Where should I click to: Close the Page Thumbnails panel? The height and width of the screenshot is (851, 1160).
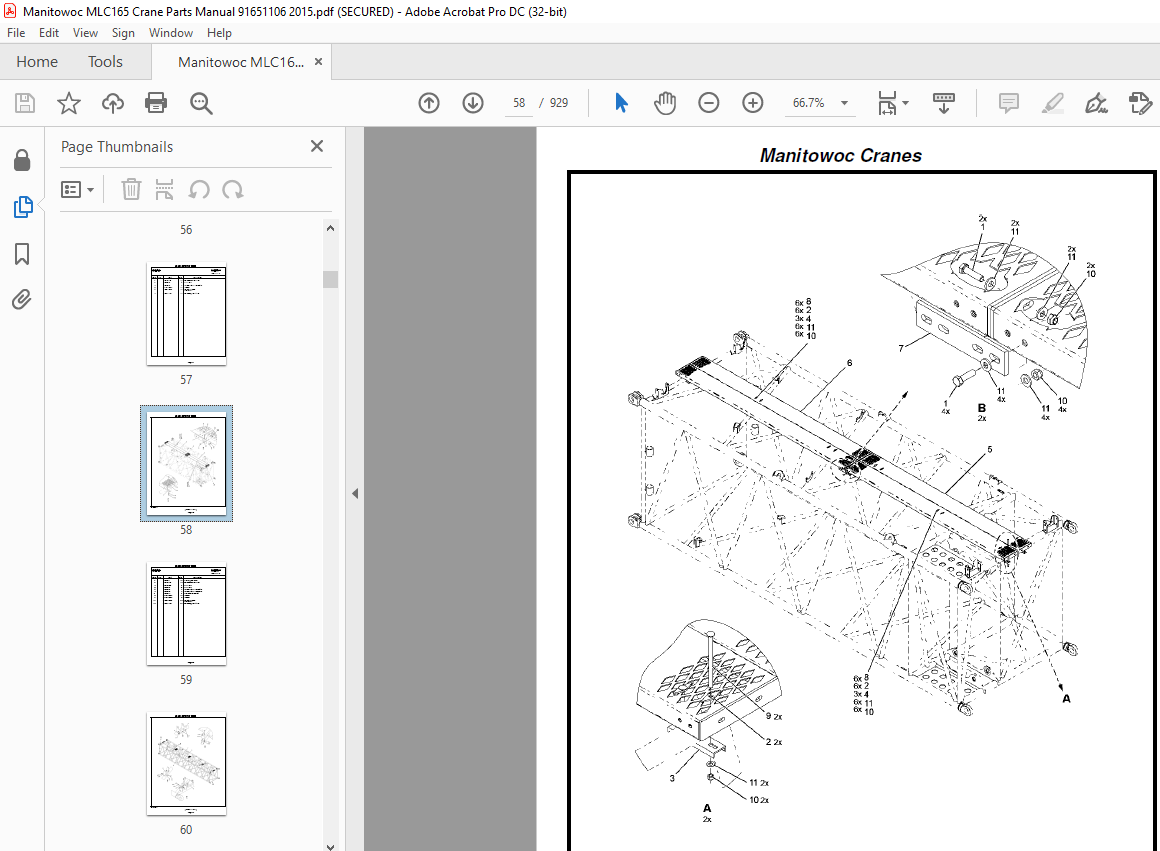317,146
